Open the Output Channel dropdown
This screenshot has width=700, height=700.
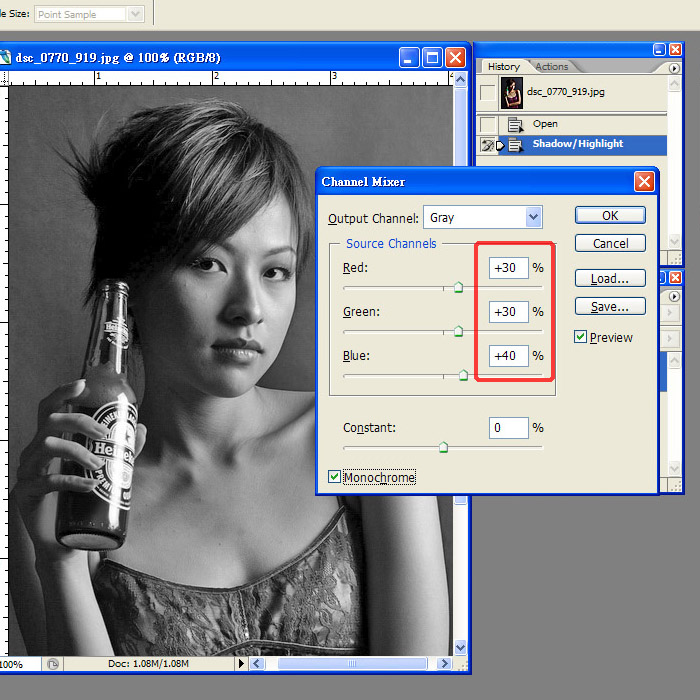pyautogui.click(x=533, y=217)
